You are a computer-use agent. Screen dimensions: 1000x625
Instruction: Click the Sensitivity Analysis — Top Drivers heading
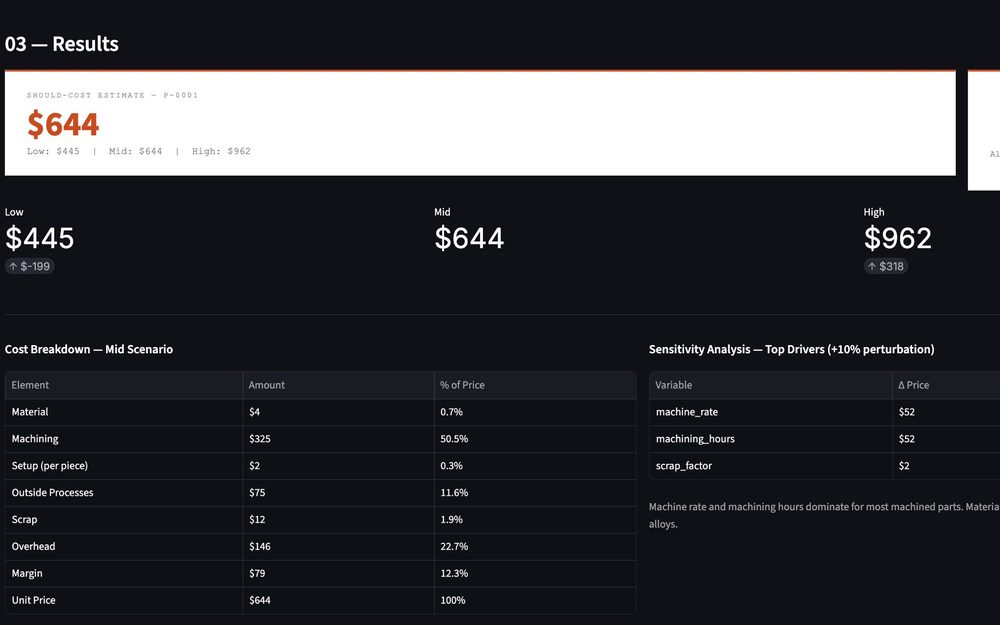pos(791,349)
